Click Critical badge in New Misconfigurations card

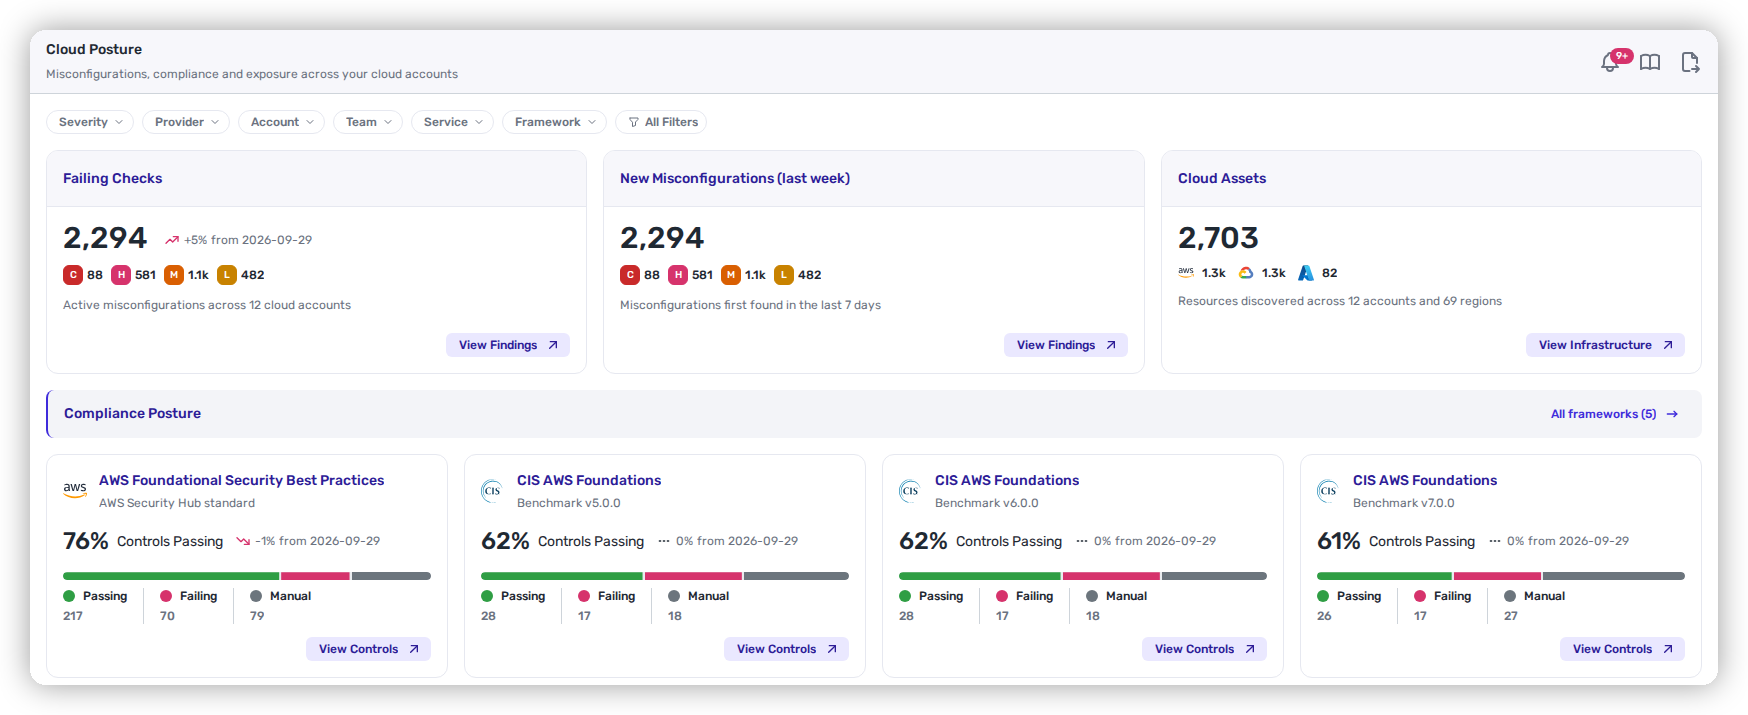tap(630, 275)
